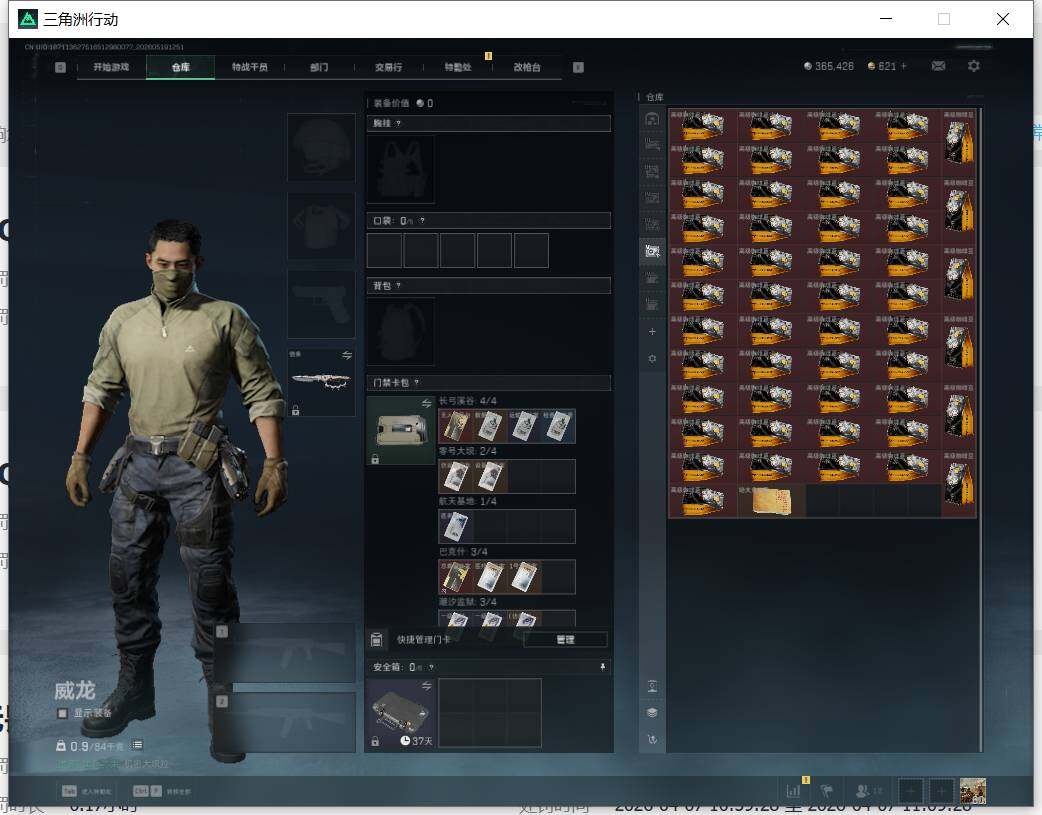This screenshot has height=815, width=1042.
Task: Select first keycard under 巴克什
Action: click(455, 577)
